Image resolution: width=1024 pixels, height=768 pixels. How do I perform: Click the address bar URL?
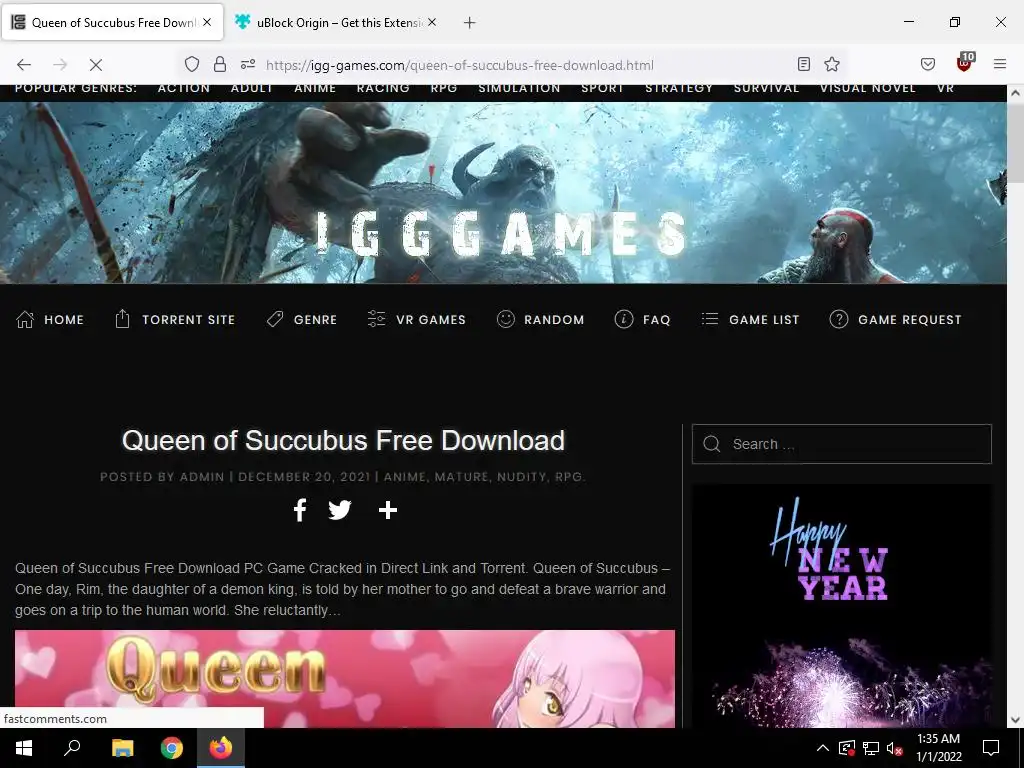[x=459, y=65]
